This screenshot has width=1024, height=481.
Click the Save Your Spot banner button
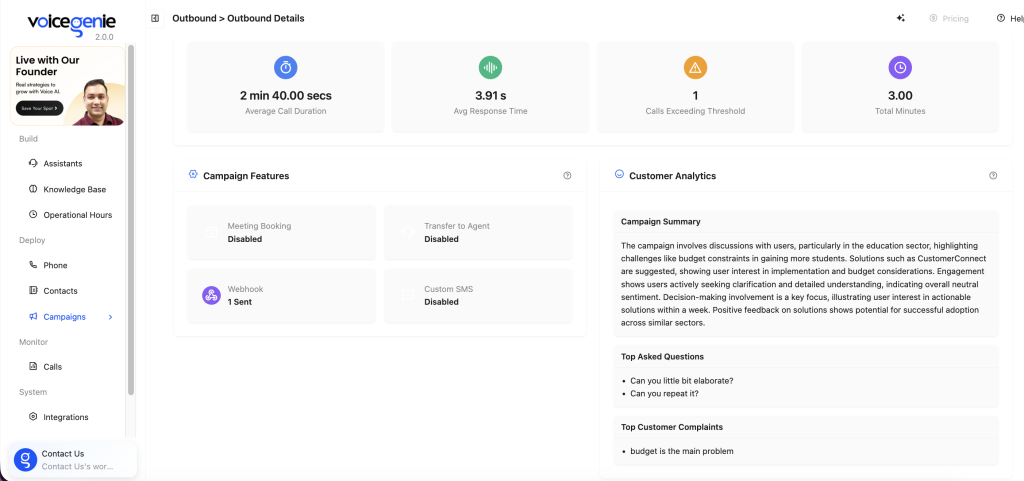click(x=40, y=107)
